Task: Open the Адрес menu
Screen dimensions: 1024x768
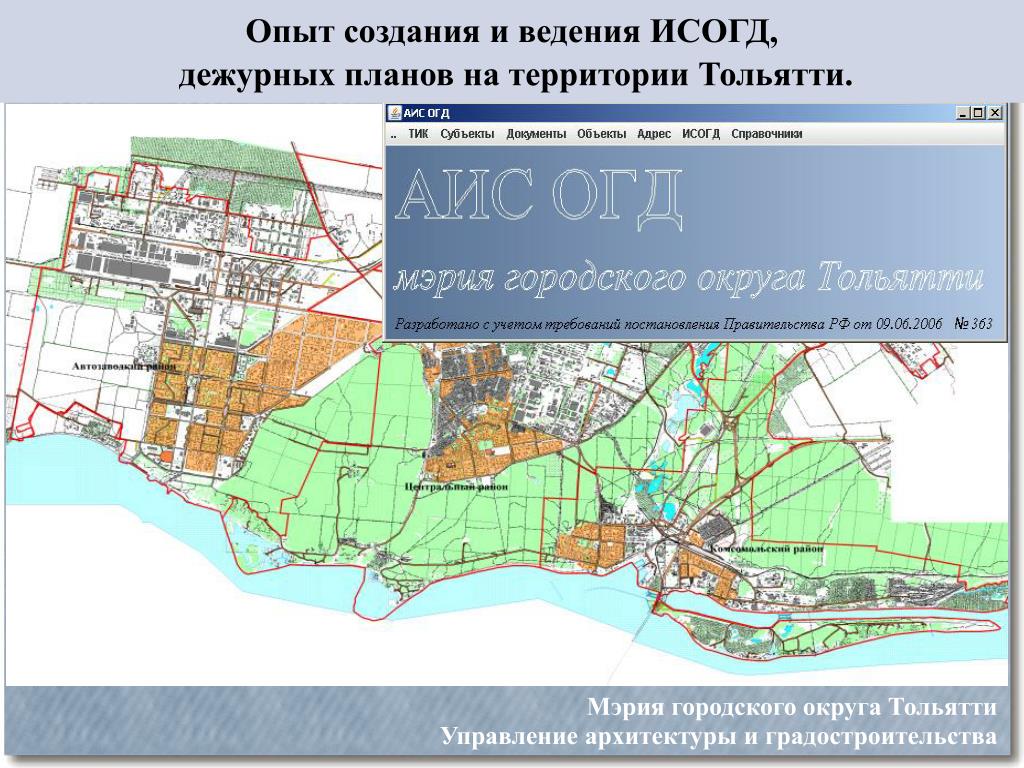Action: click(x=654, y=134)
